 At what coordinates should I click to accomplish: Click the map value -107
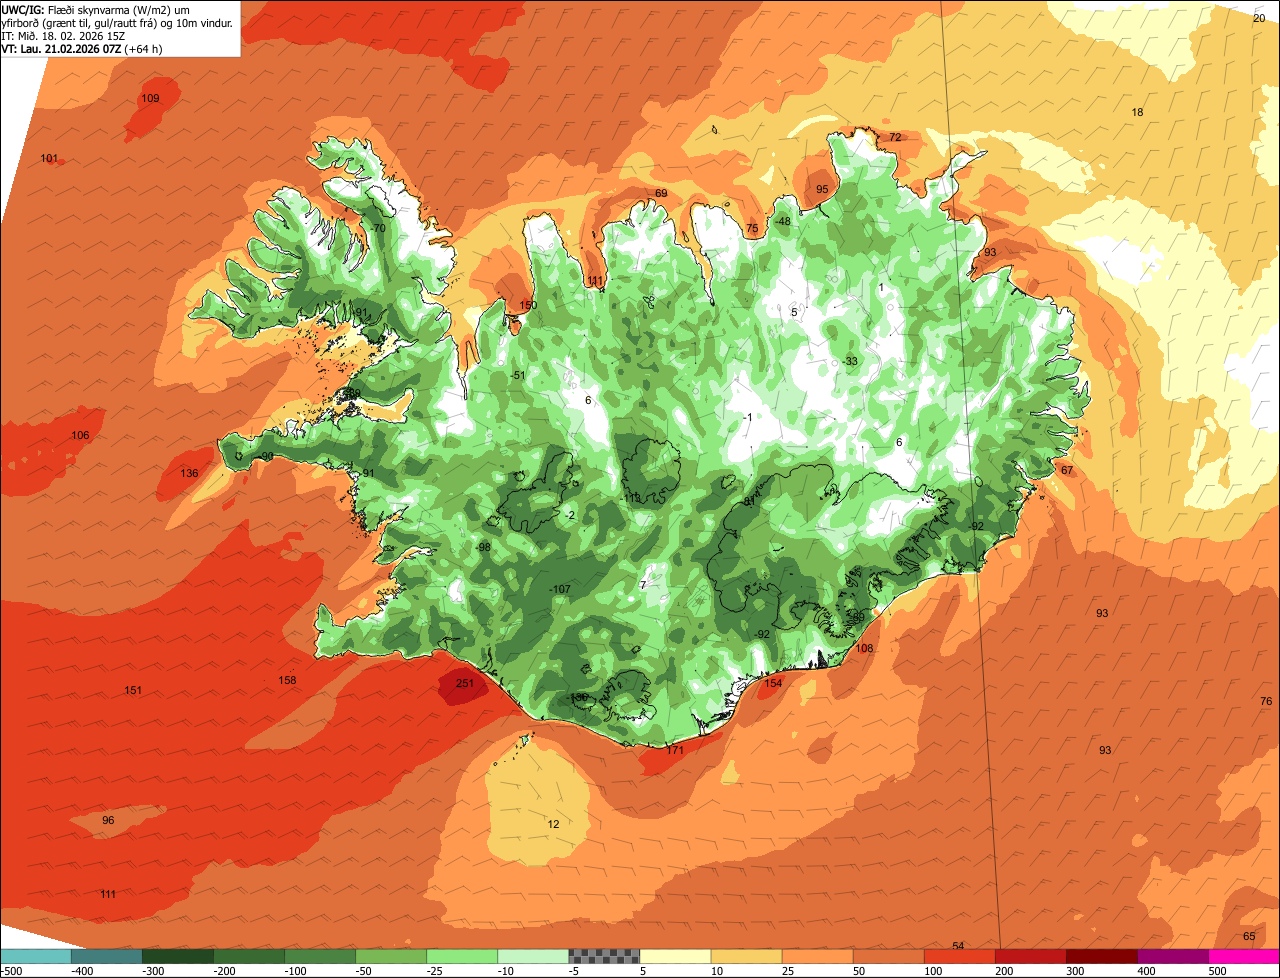[560, 589]
